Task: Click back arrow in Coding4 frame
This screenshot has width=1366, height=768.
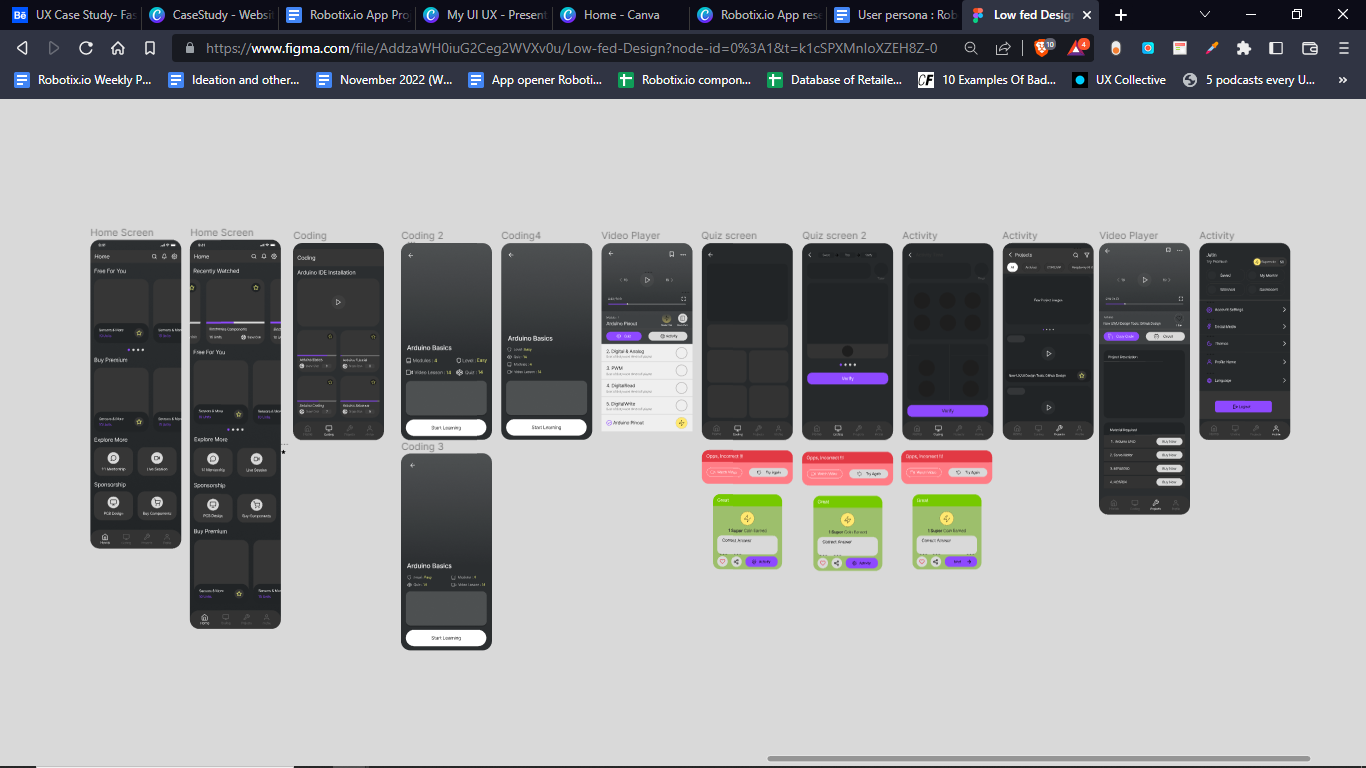Action: pos(511,256)
